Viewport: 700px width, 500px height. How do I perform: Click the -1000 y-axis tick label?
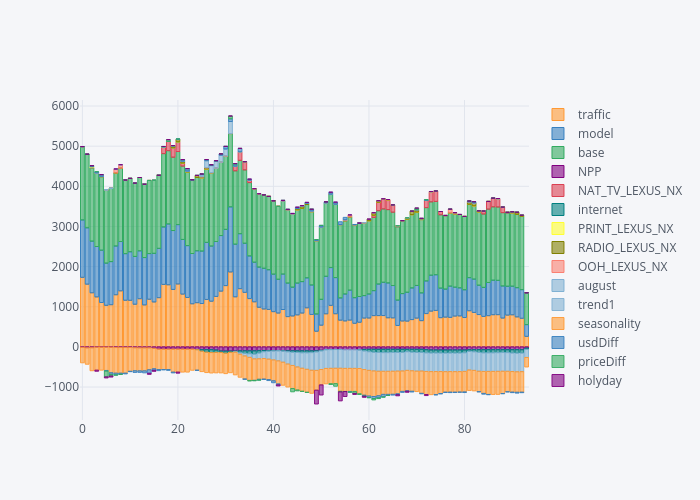(x=62, y=387)
